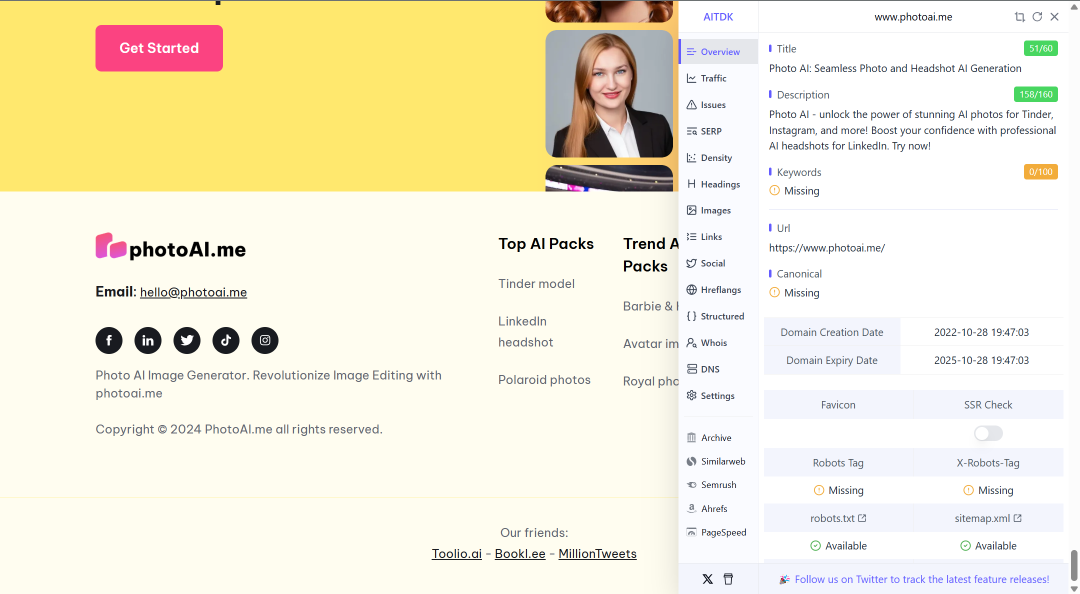Switch to the Hreflangs tab
1080x594 pixels.
tap(718, 290)
